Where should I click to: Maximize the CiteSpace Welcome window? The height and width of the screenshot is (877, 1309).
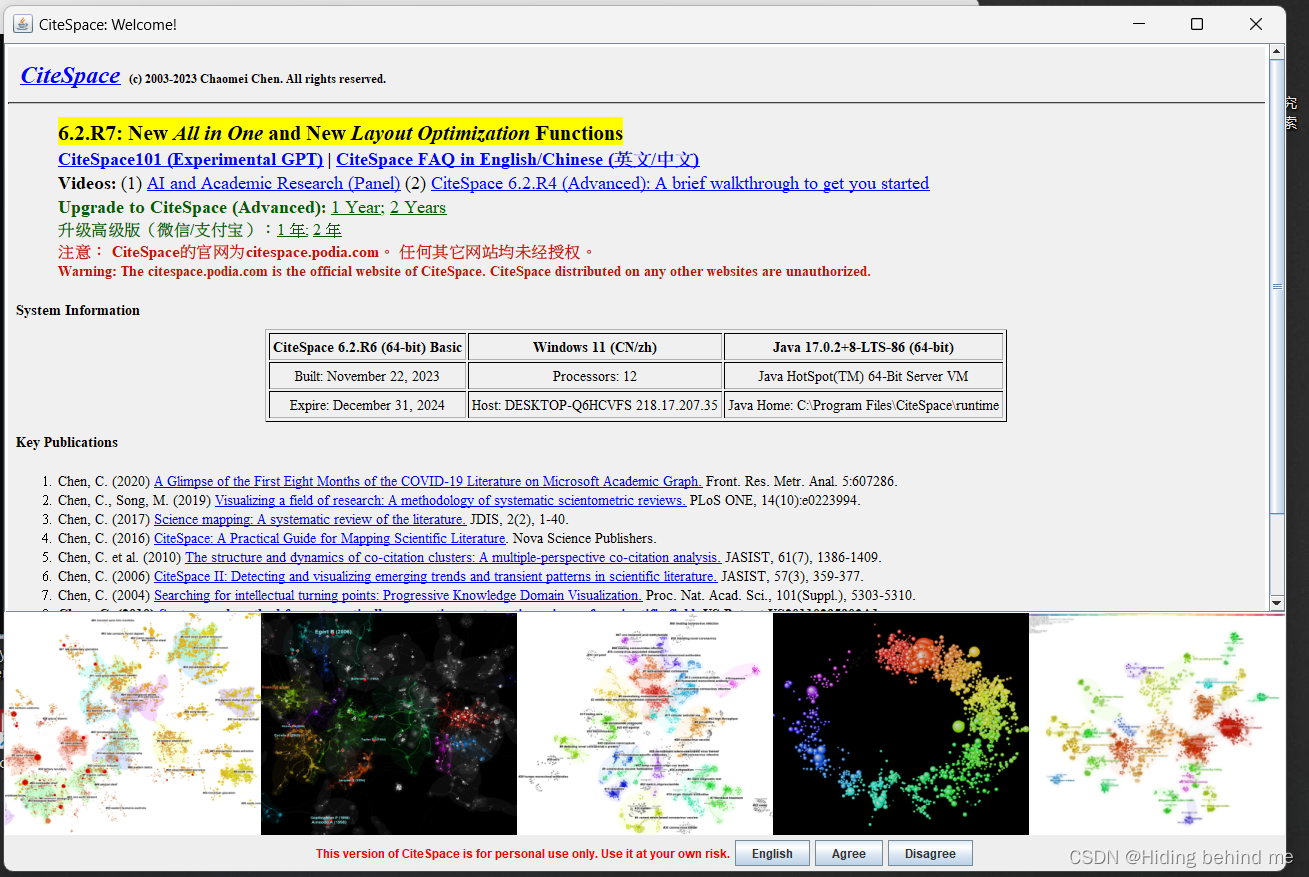(x=1196, y=24)
